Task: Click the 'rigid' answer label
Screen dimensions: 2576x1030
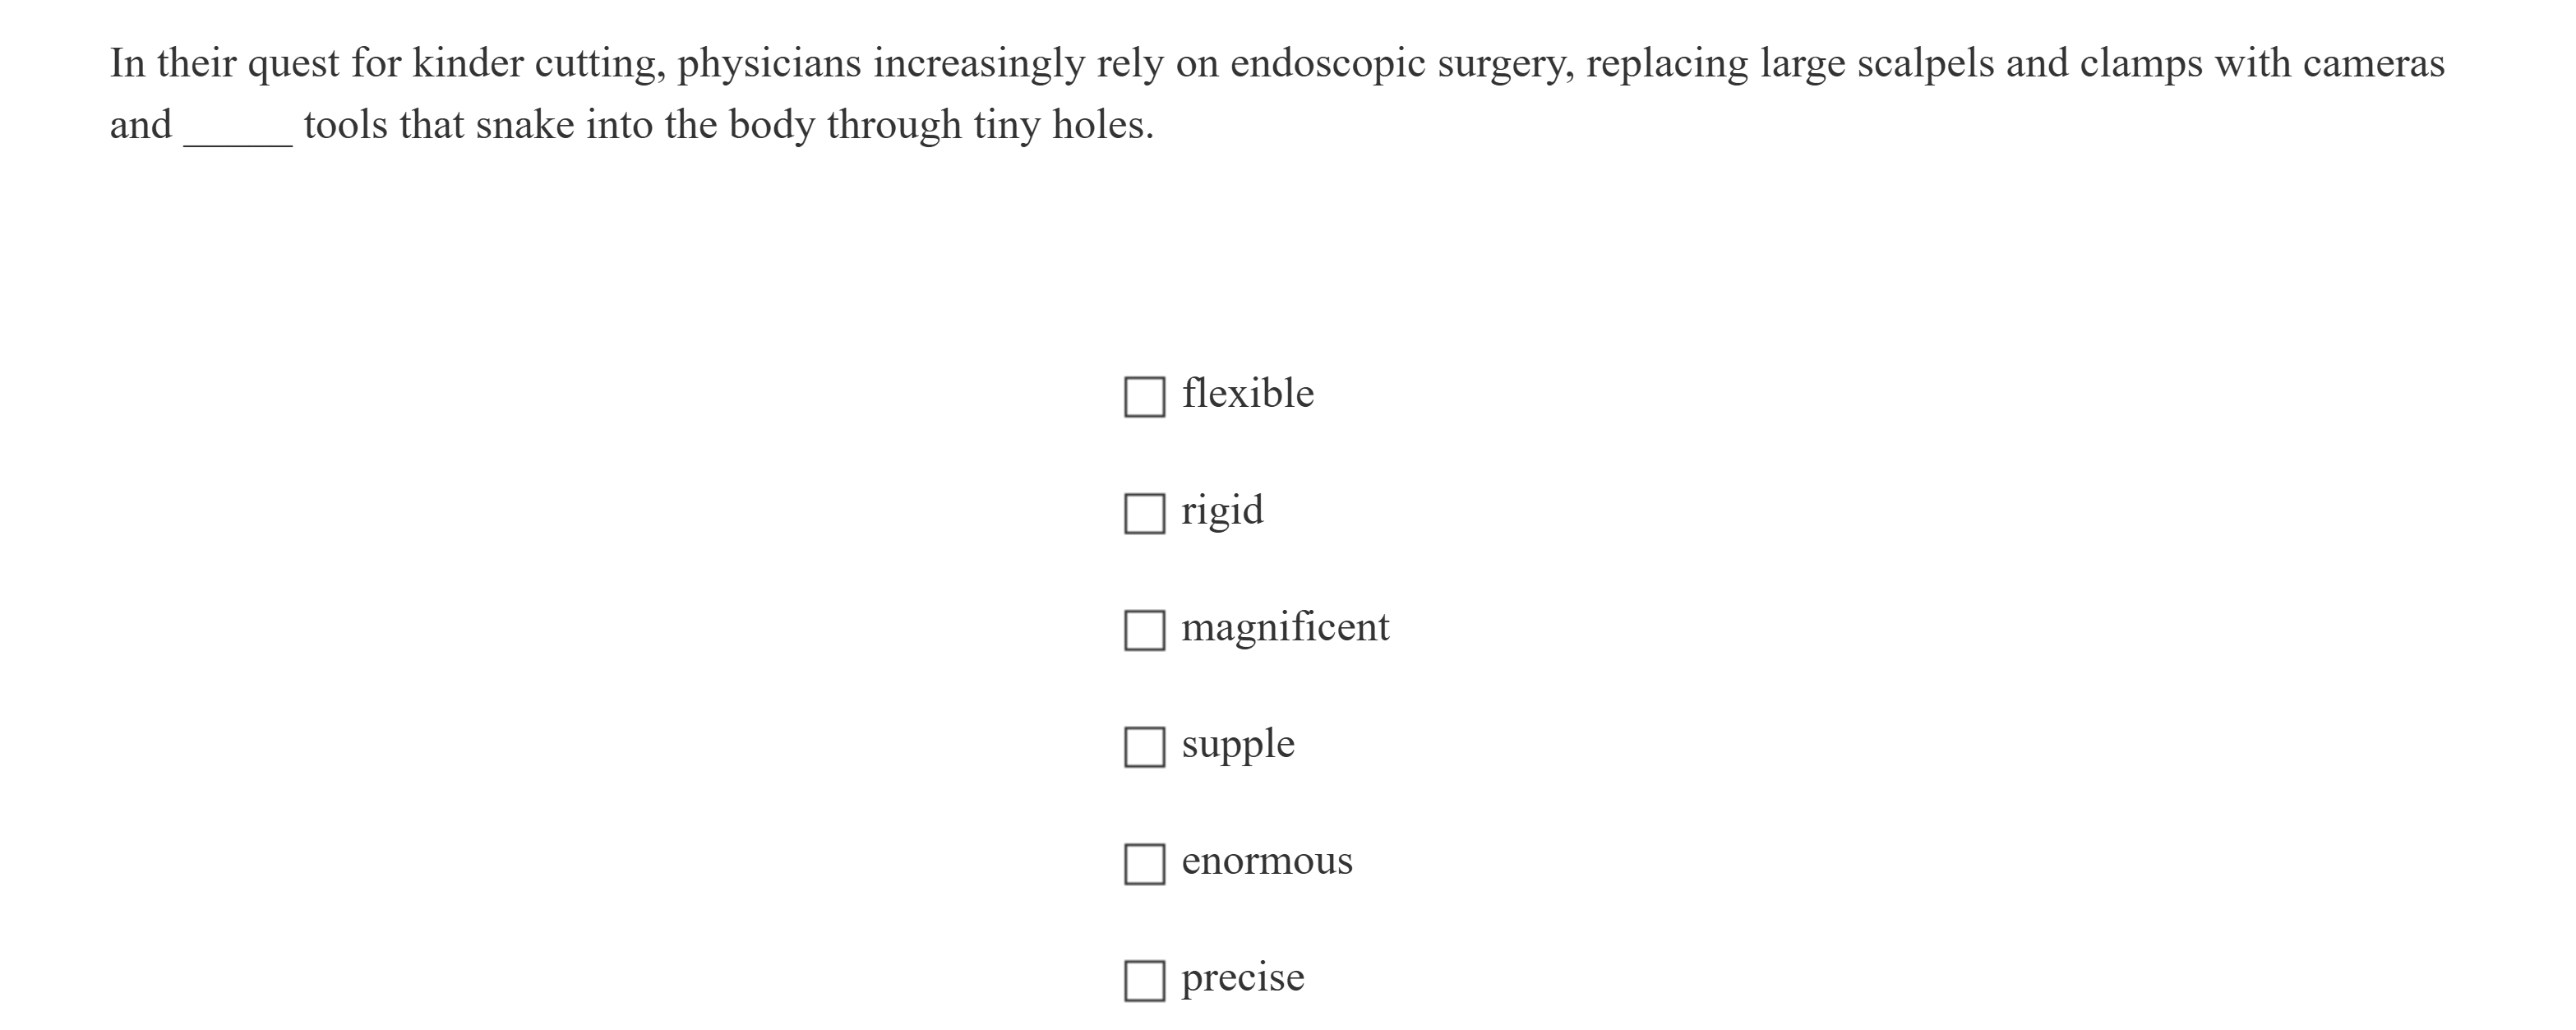Action: coord(1222,511)
